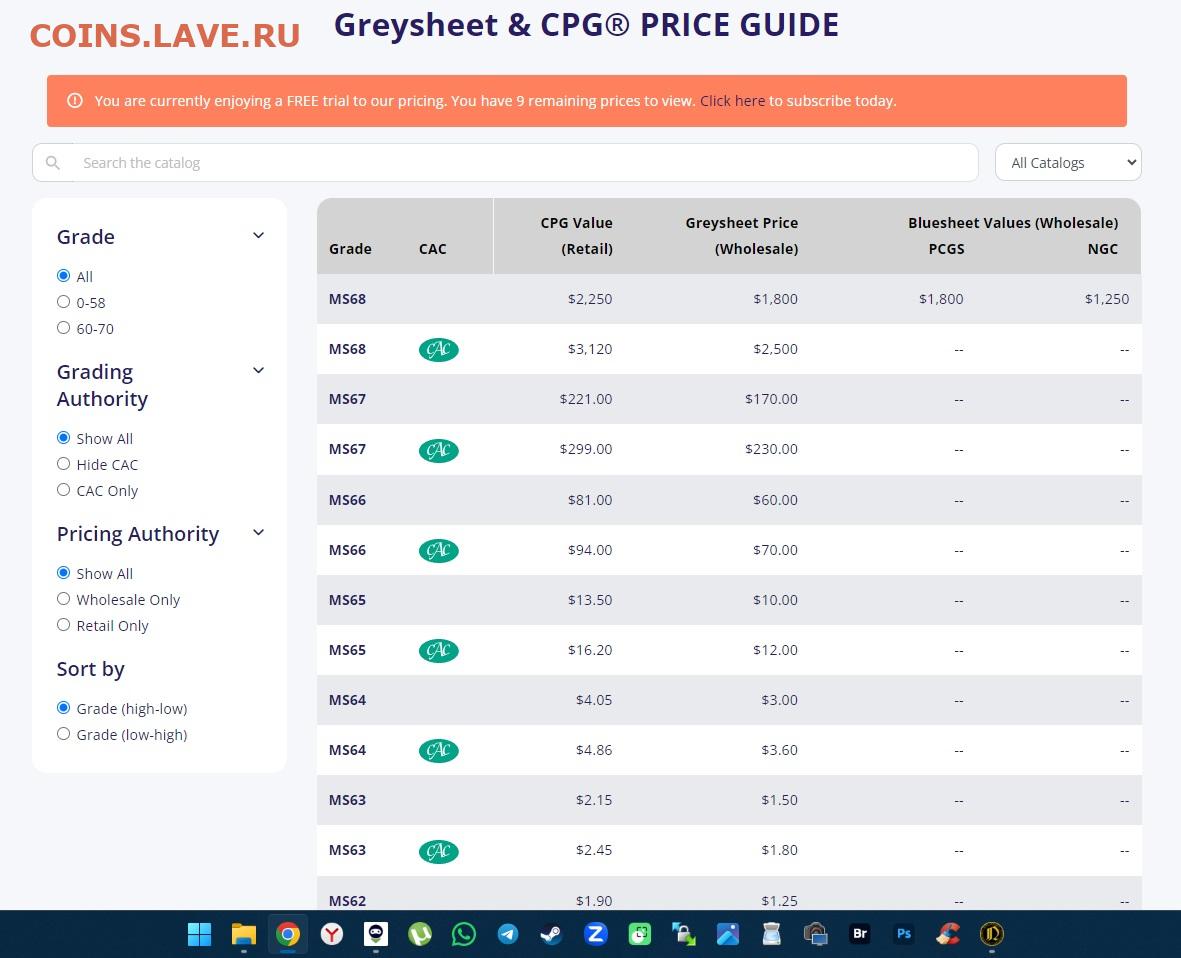The width and height of the screenshot is (1181, 958).
Task: Click the $81.00 CPG value cell
Action: click(x=590, y=500)
